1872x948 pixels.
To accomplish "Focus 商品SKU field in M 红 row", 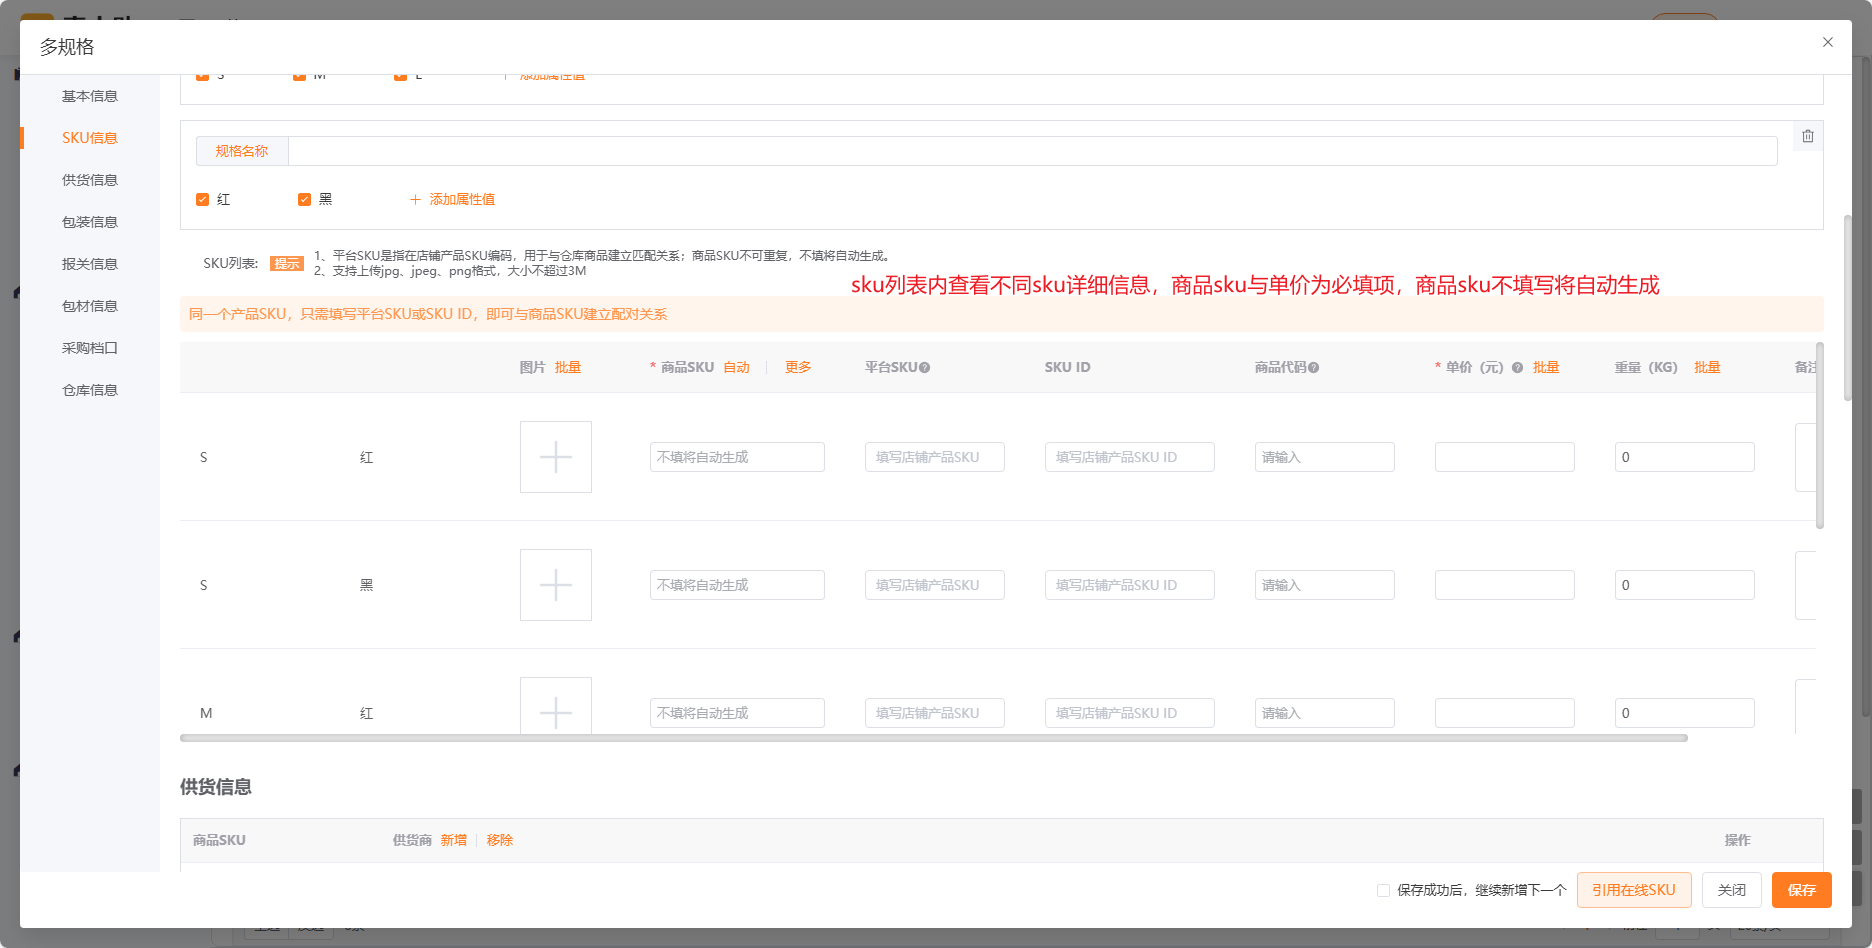I will click(x=737, y=713).
